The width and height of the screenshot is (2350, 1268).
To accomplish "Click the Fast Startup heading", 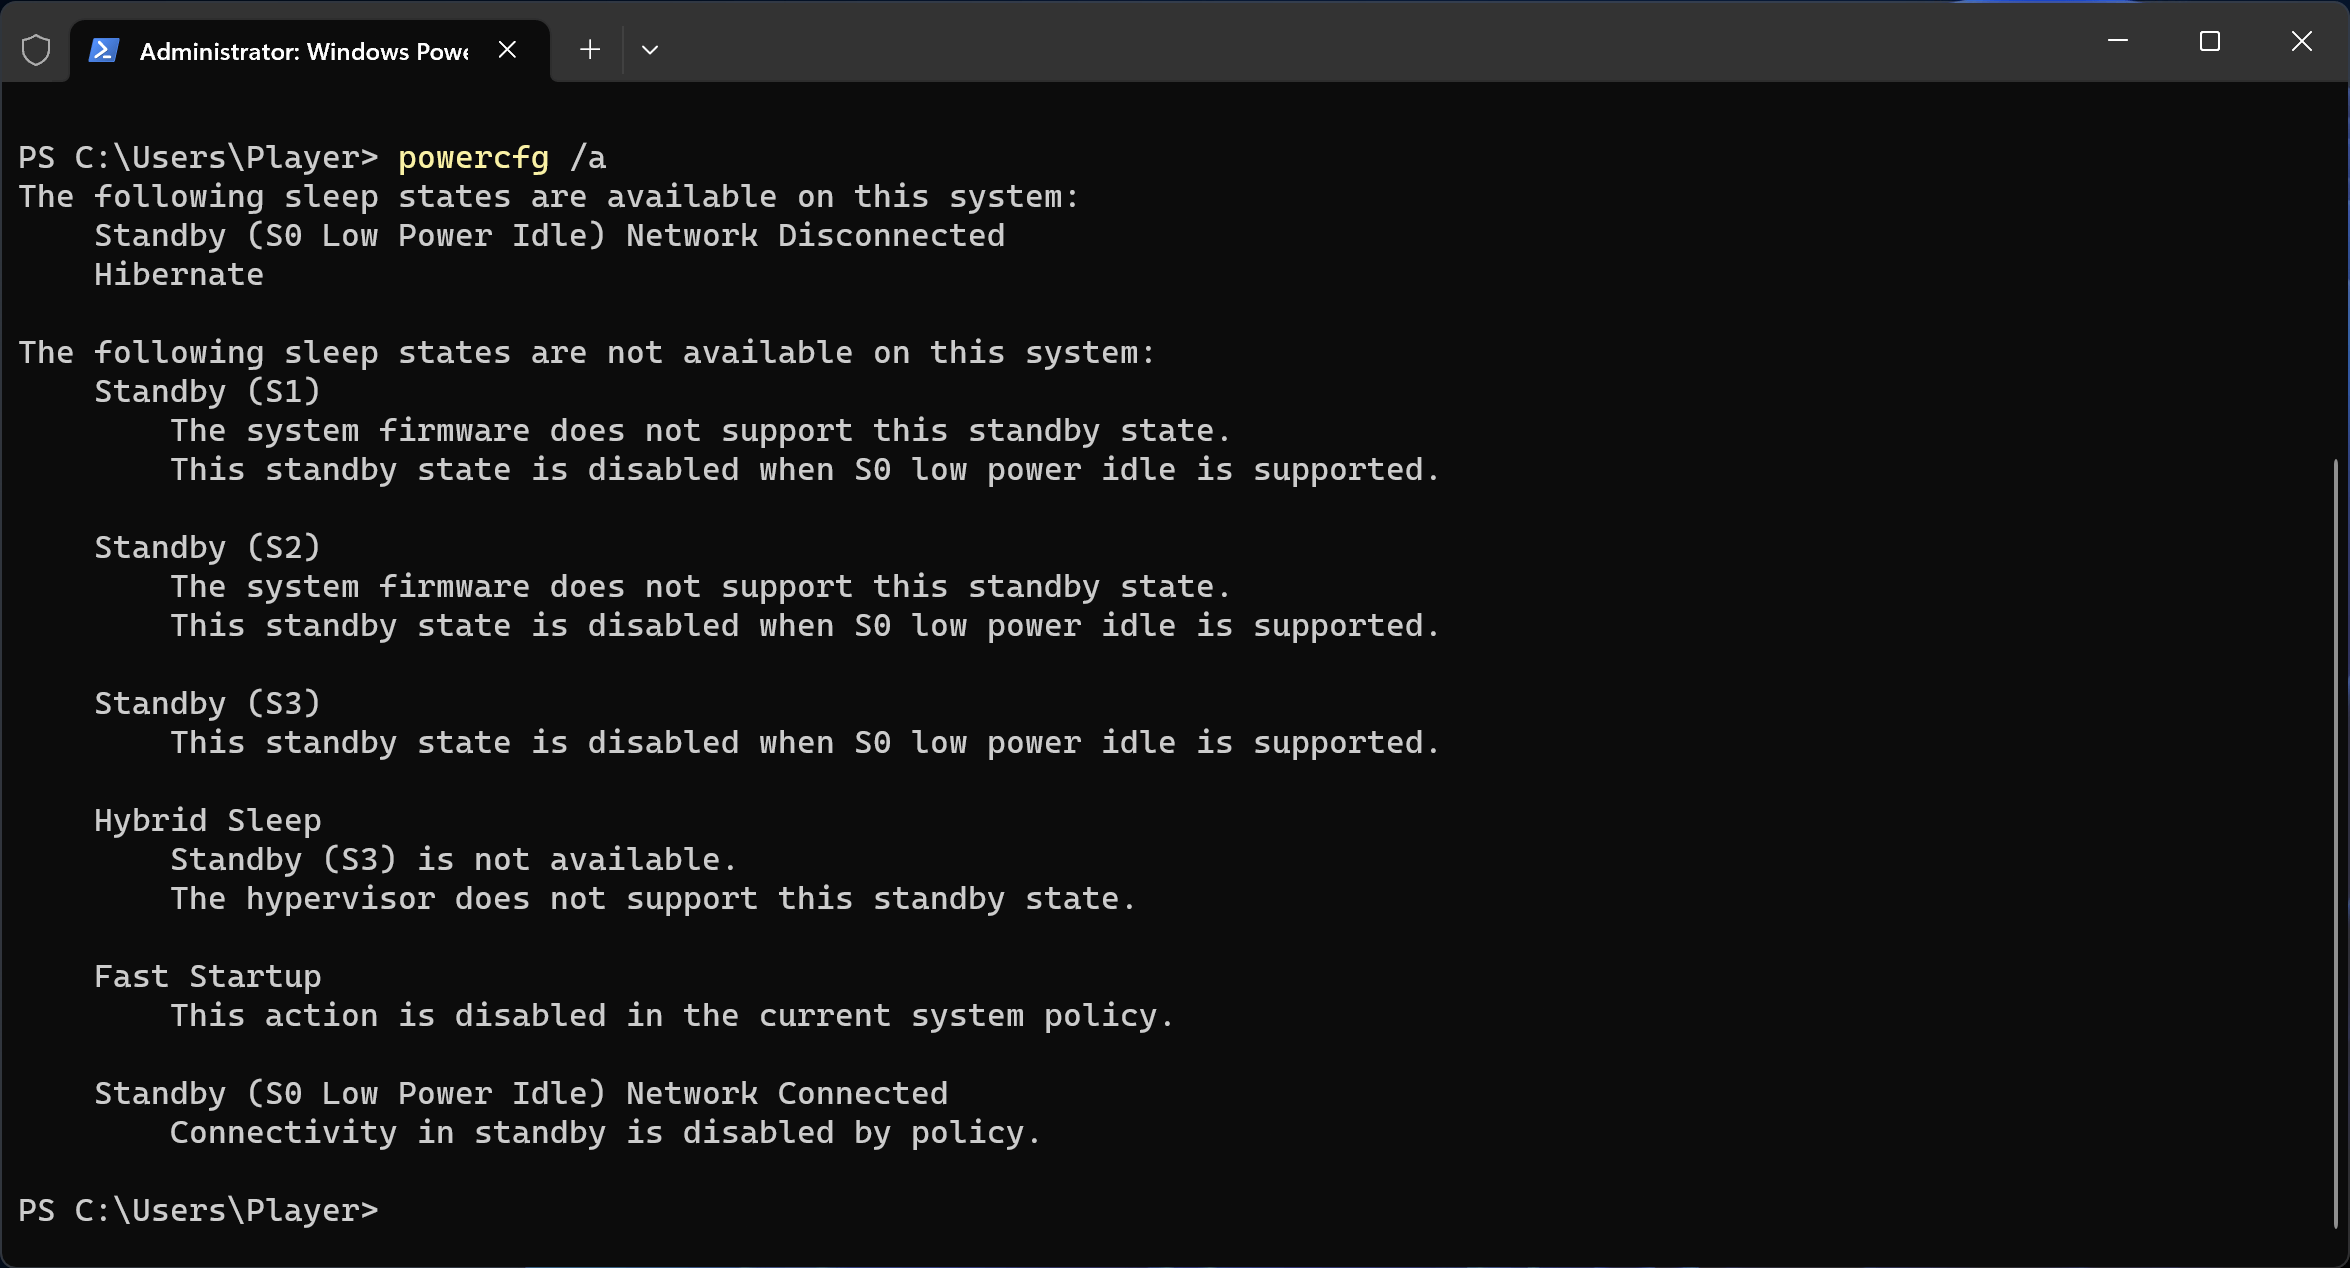I will [x=208, y=977].
